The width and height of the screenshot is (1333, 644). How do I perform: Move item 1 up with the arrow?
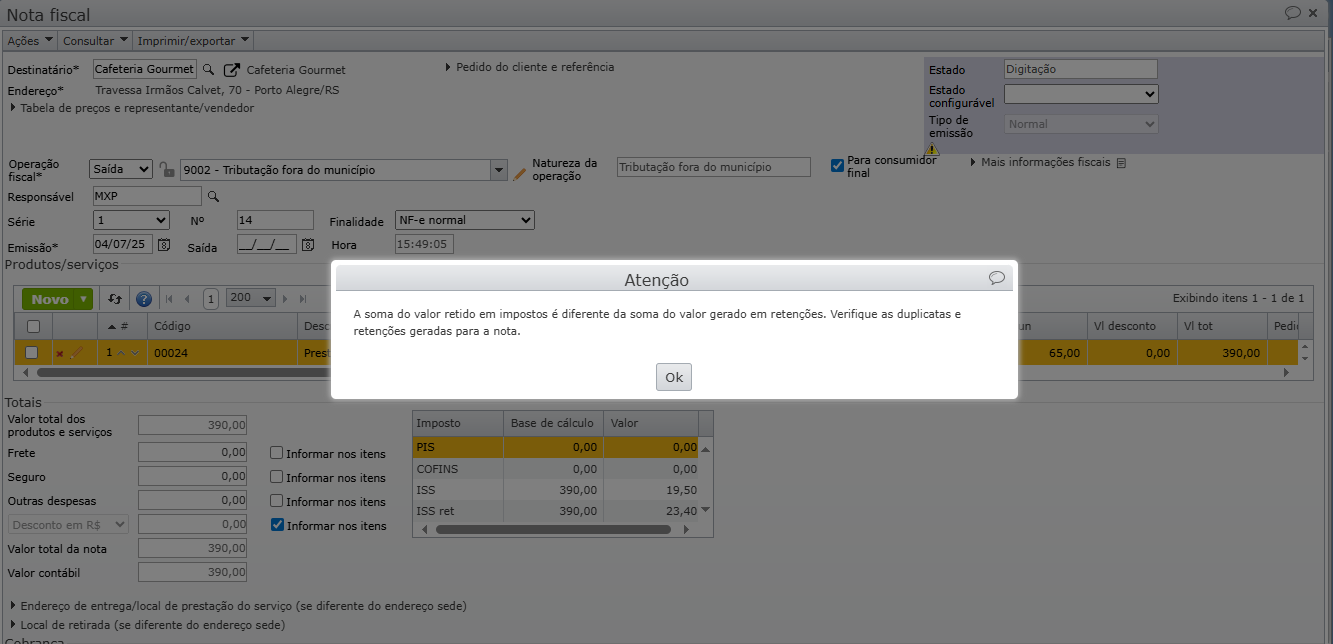pyautogui.click(x=121, y=353)
